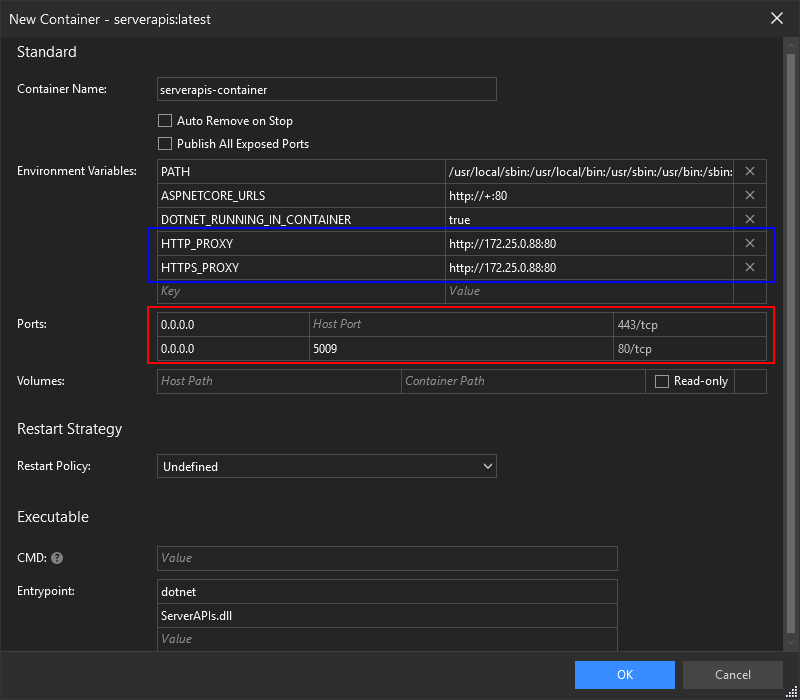Delete the HTTP_PROXY variable row
Screen dimensions: 800x700
[x=749, y=243]
